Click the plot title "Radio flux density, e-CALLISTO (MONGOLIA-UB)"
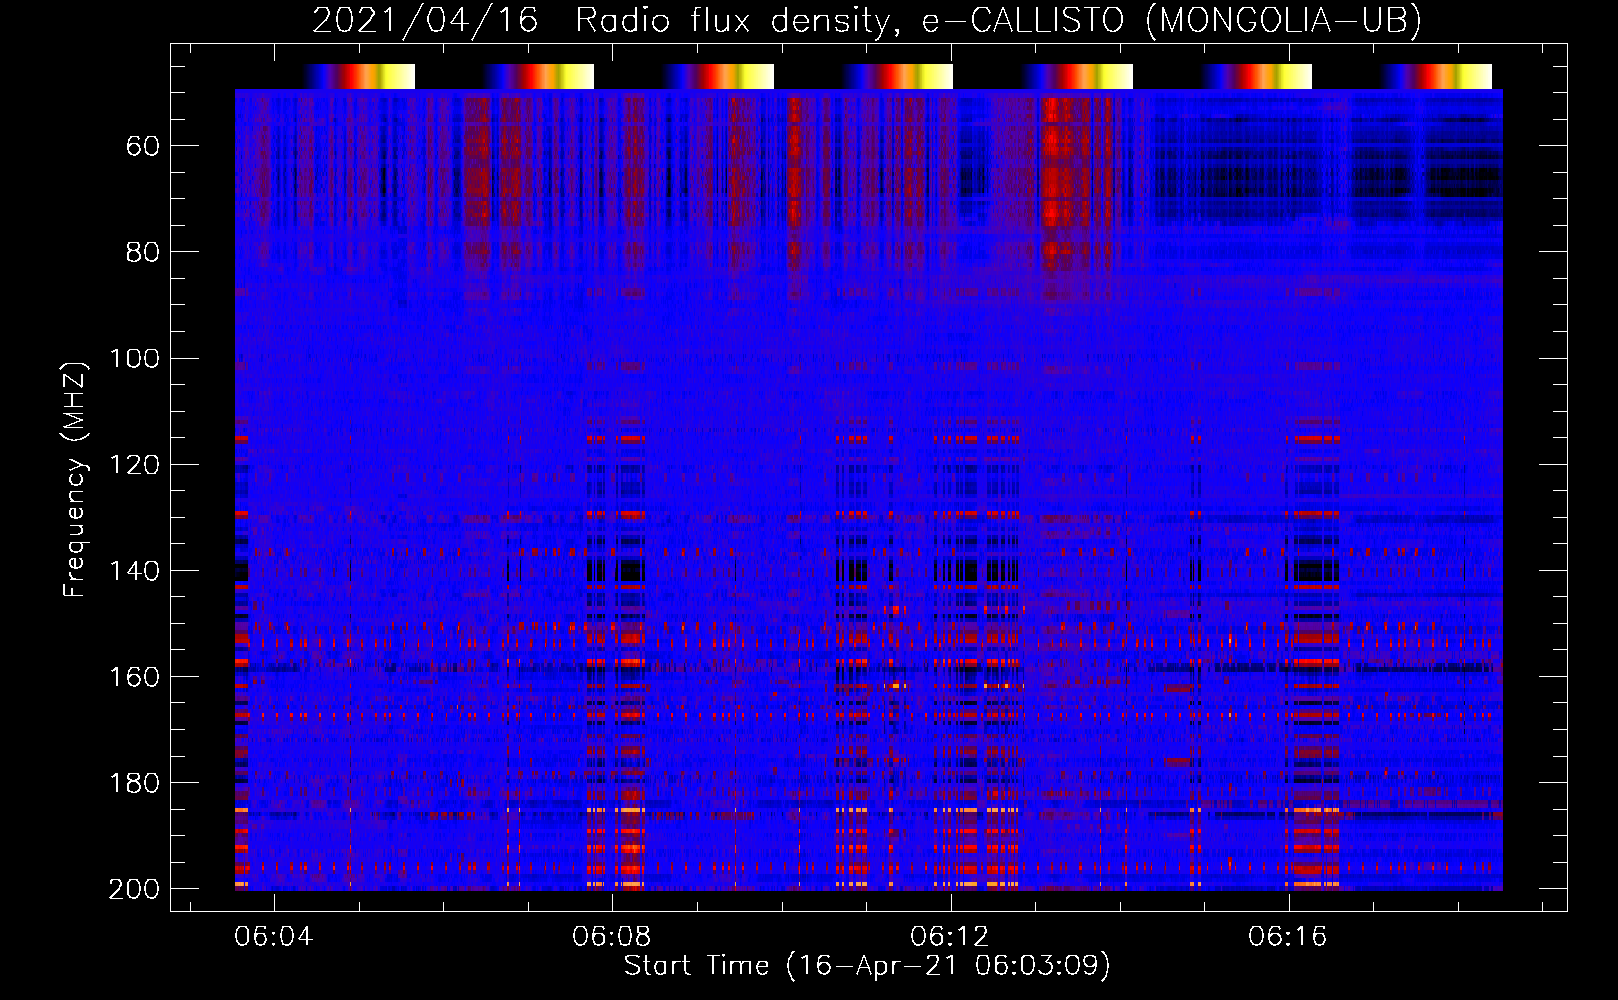 click(x=998, y=21)
